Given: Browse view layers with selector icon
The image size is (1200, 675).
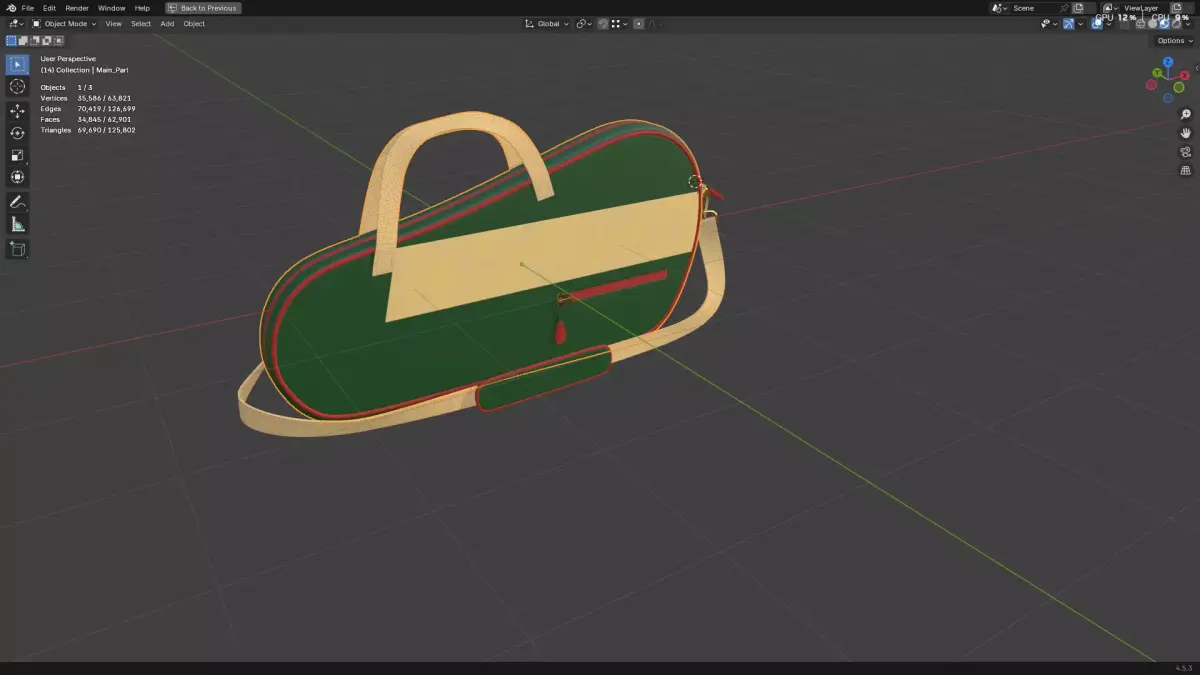Looking at the screenshot, I should click(1110, 8).
